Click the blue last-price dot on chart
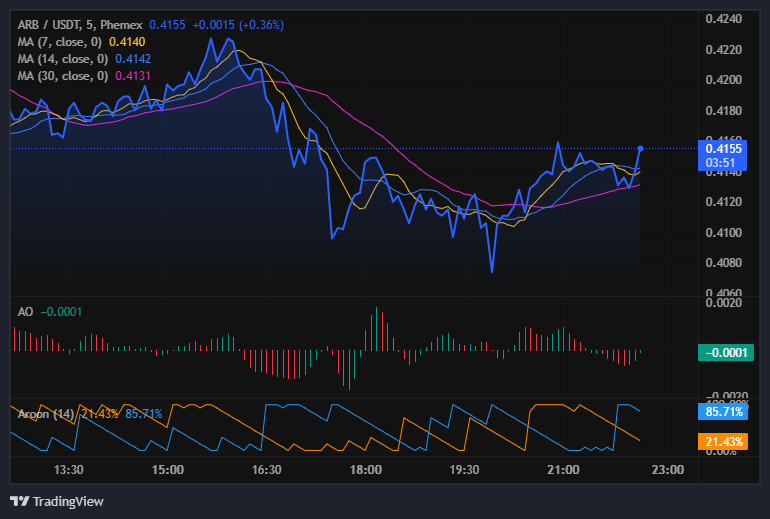The width and height of the screenshot is (770, 519). (x=640, y=148)
